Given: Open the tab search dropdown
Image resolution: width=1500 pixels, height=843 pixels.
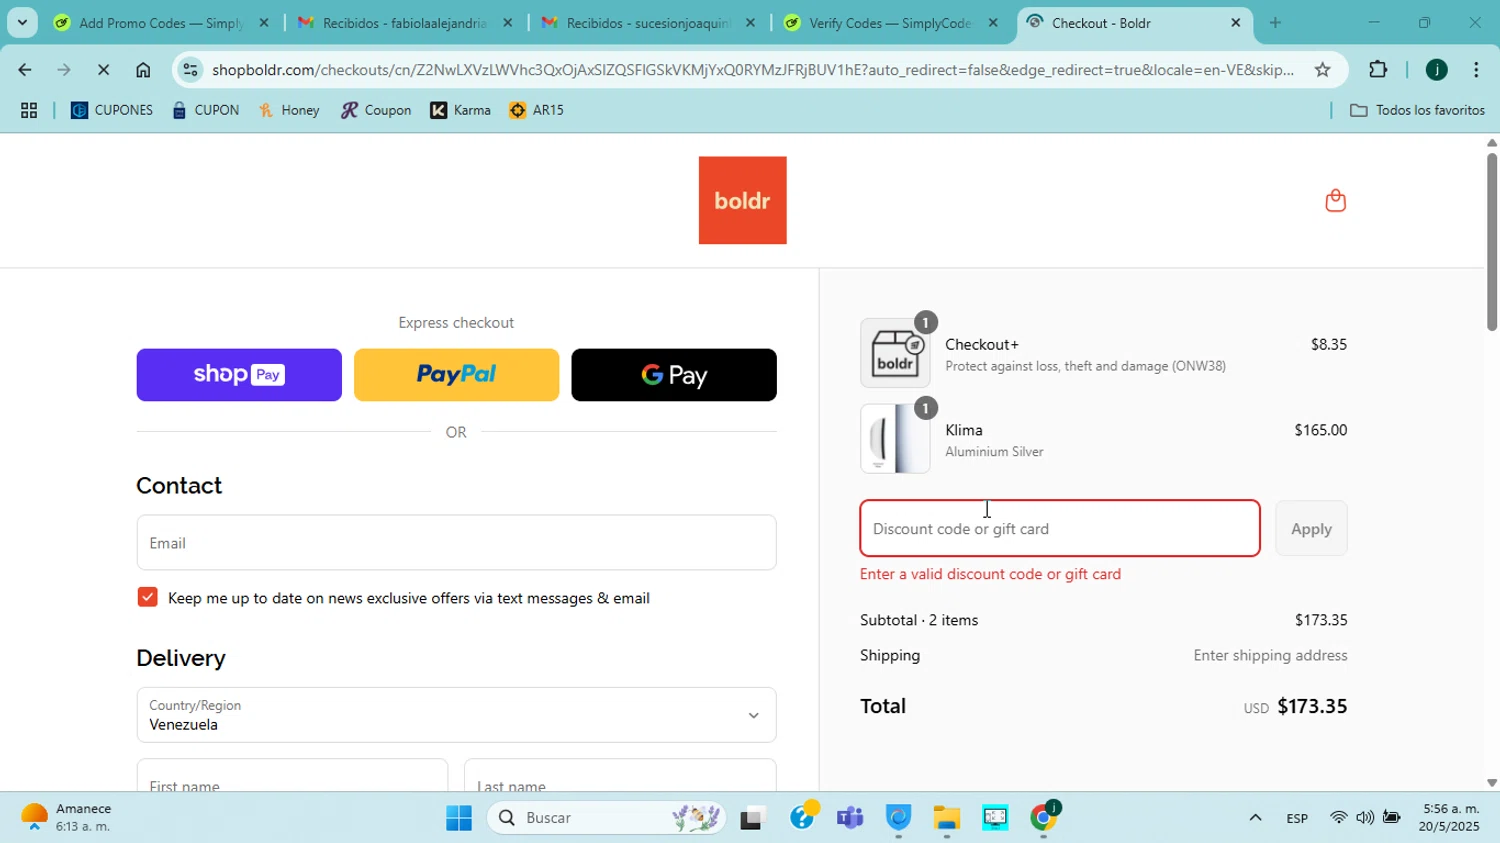Looking at the screenshot, I should click(22, 22).
